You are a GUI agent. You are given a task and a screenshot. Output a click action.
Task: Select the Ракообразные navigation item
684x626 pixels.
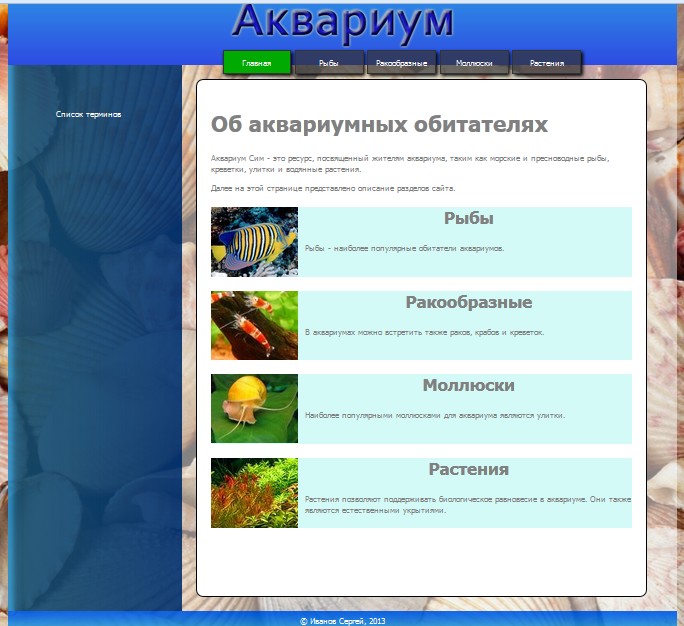point(402,63)
